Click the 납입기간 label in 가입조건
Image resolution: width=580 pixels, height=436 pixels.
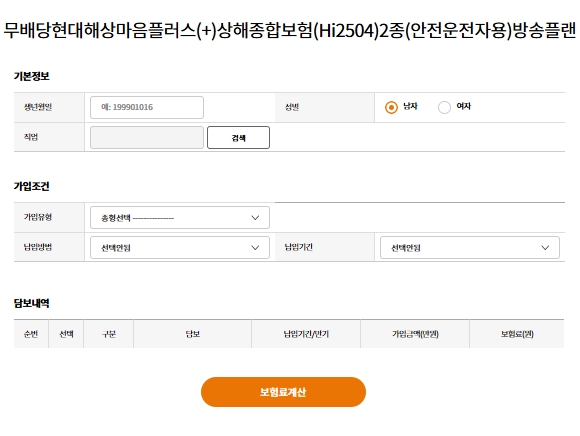[x=299, y=247]
